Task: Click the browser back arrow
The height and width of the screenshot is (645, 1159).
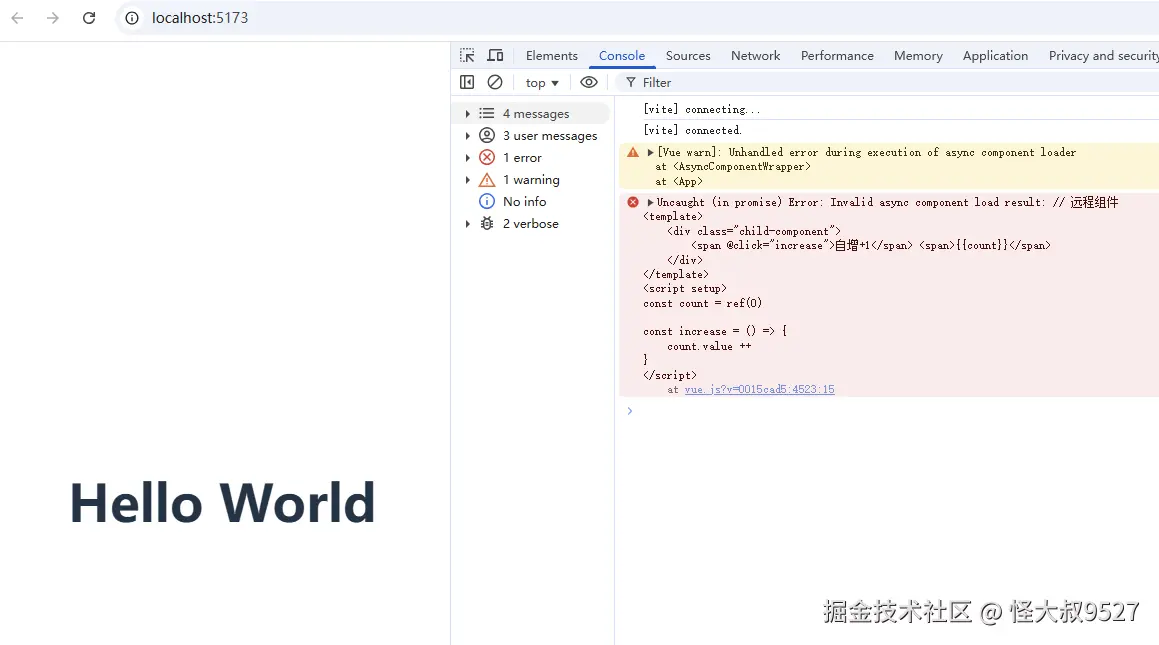Action: [x=17, y=18]
